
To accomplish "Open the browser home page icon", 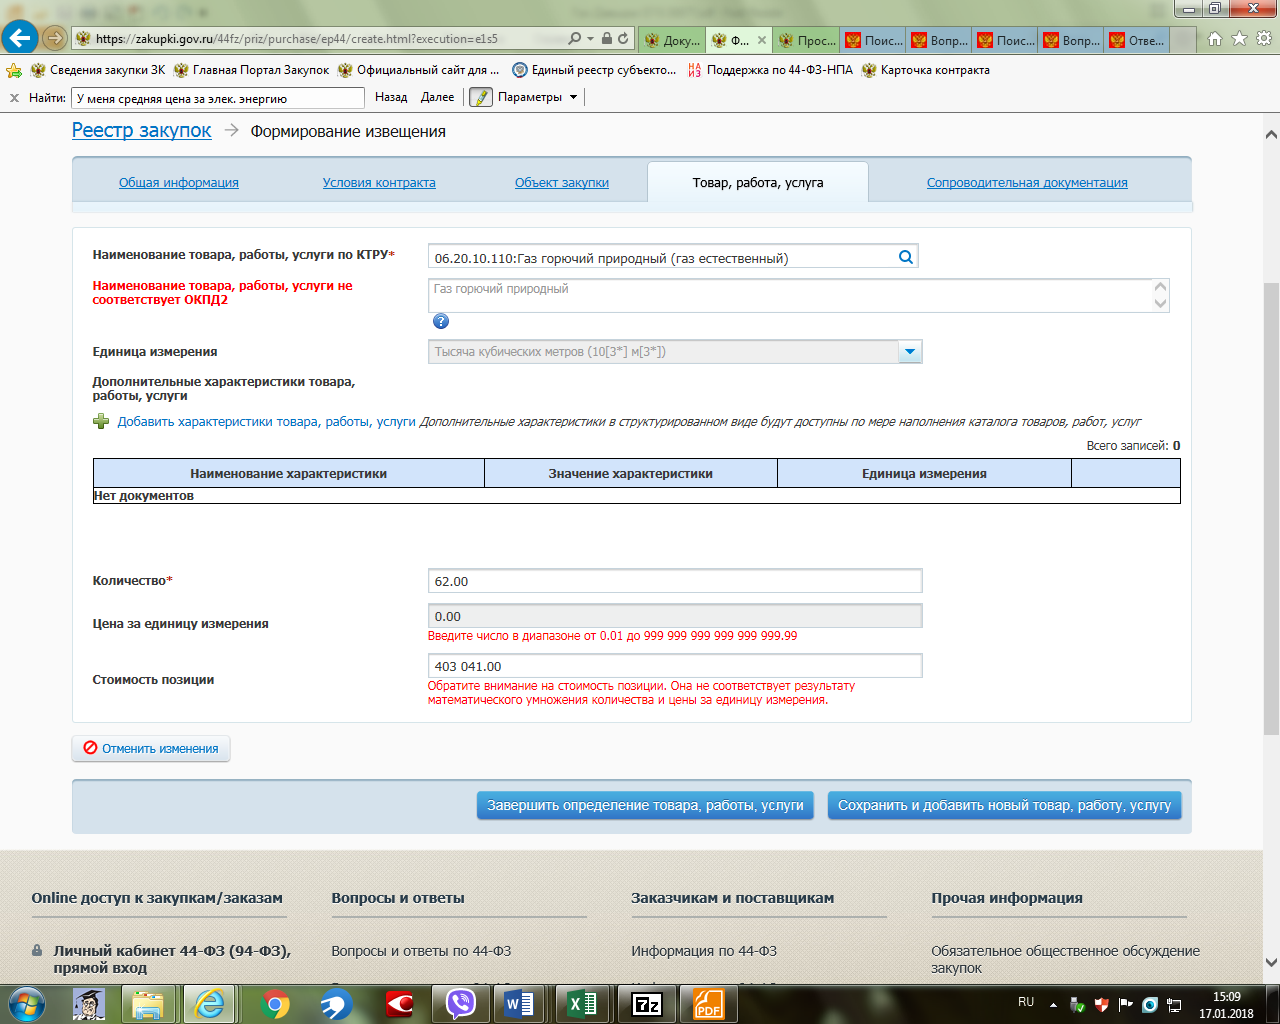I will [x=1215, y=39].
